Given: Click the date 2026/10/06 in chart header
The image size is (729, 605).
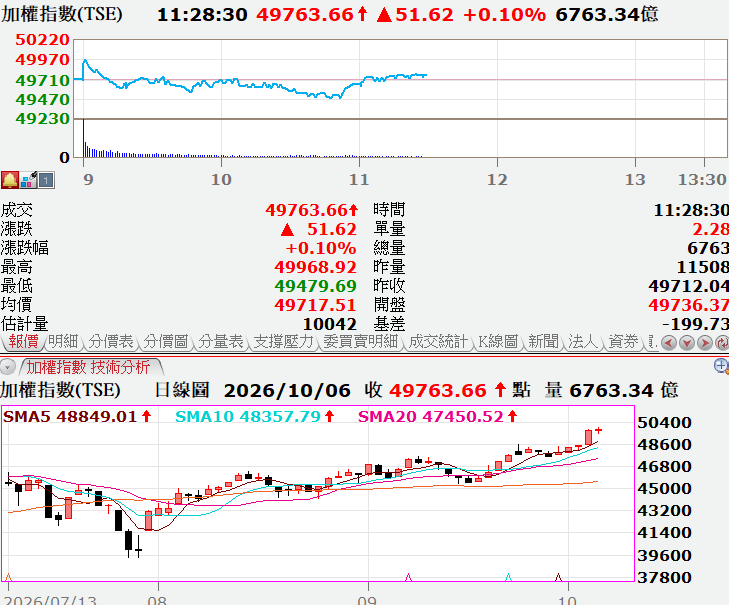Looking at the screenshot, I should point(287,391).
